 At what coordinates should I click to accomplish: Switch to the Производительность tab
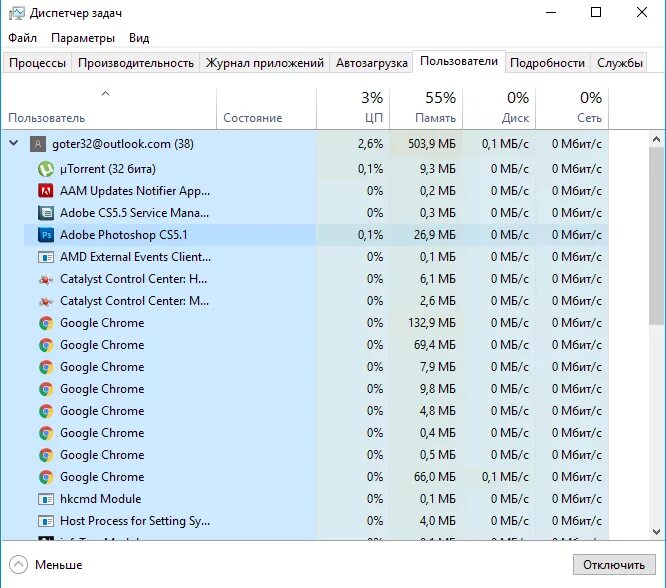tap(136, 63)
